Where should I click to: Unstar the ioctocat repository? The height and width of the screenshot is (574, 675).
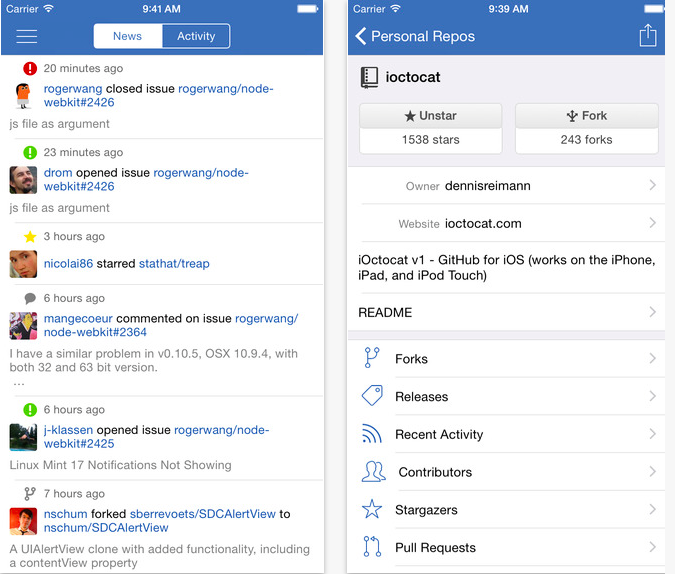430,115
